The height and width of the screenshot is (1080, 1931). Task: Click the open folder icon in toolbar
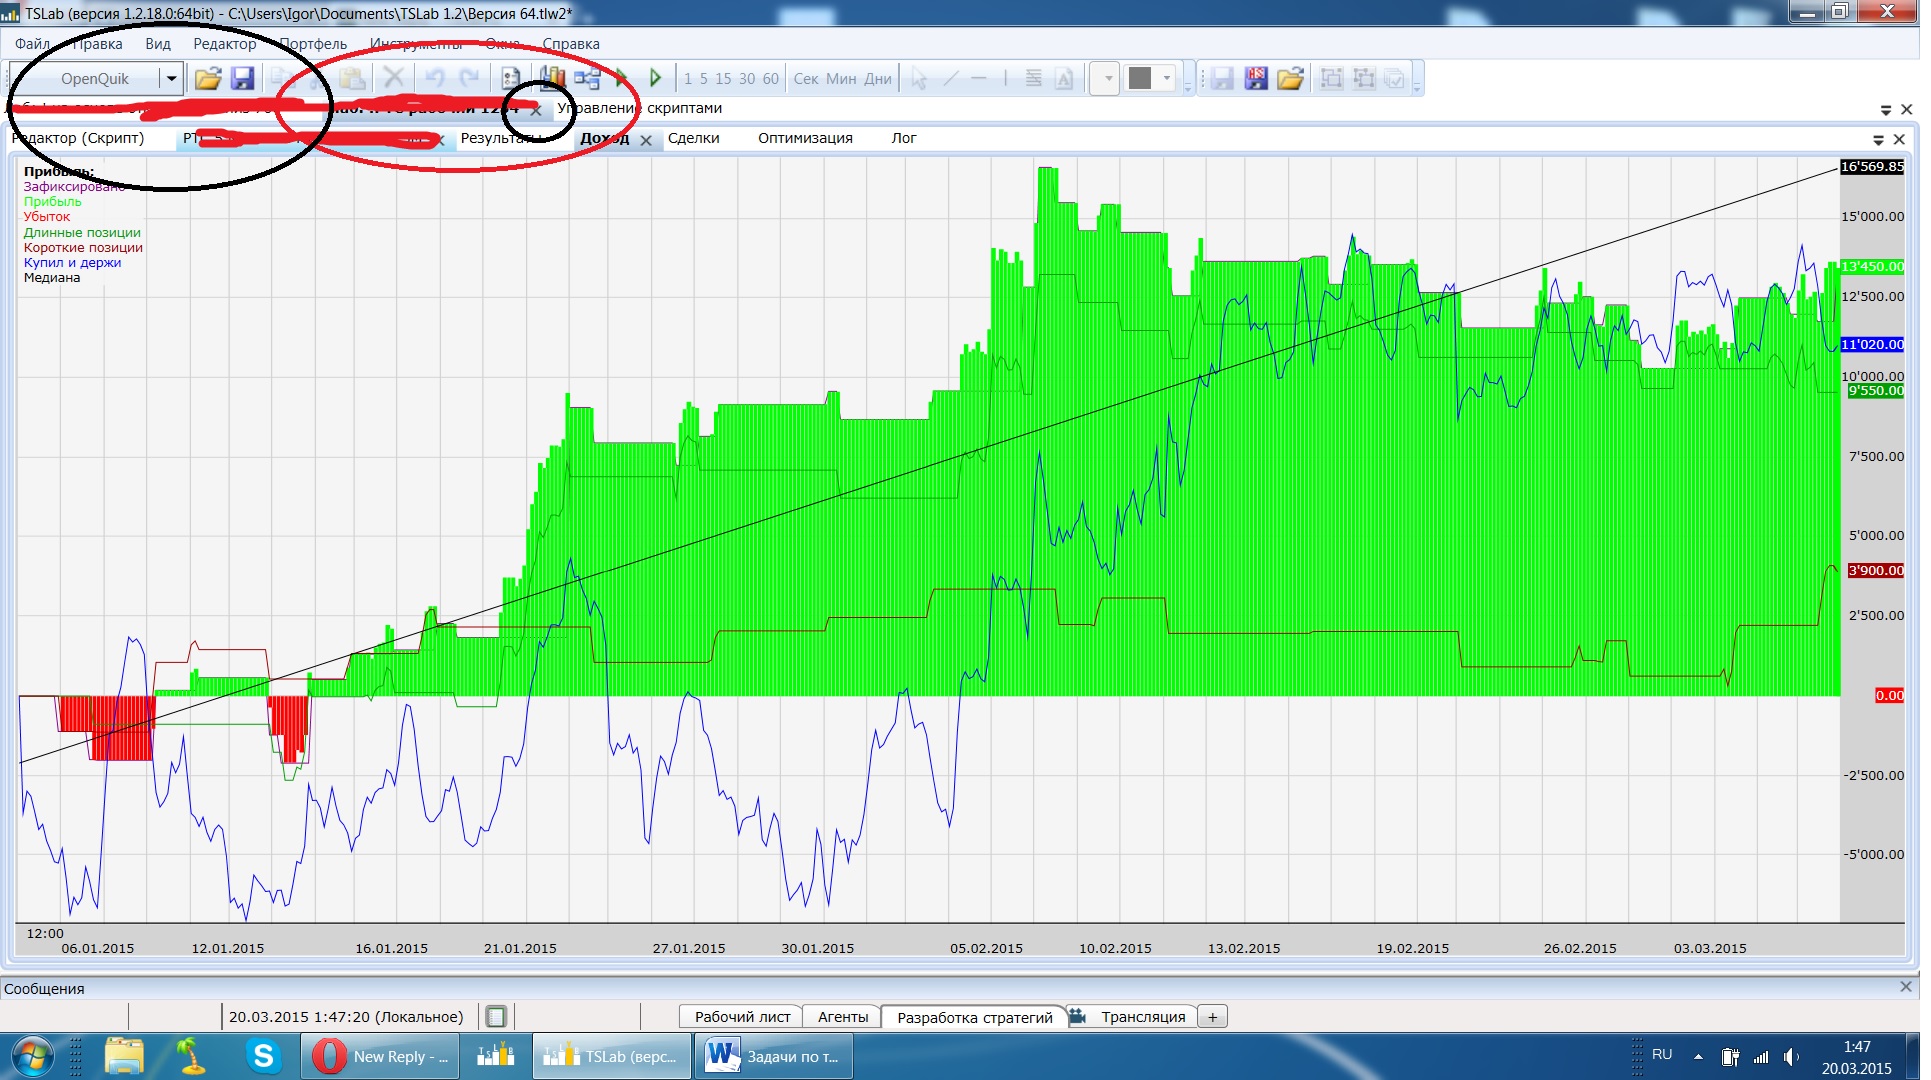pos(208,79)
